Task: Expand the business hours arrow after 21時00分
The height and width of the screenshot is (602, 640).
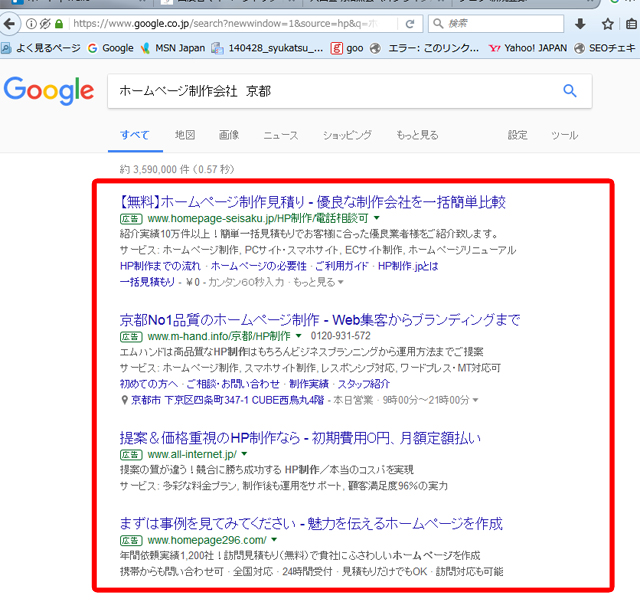Action: pos(475,400)
